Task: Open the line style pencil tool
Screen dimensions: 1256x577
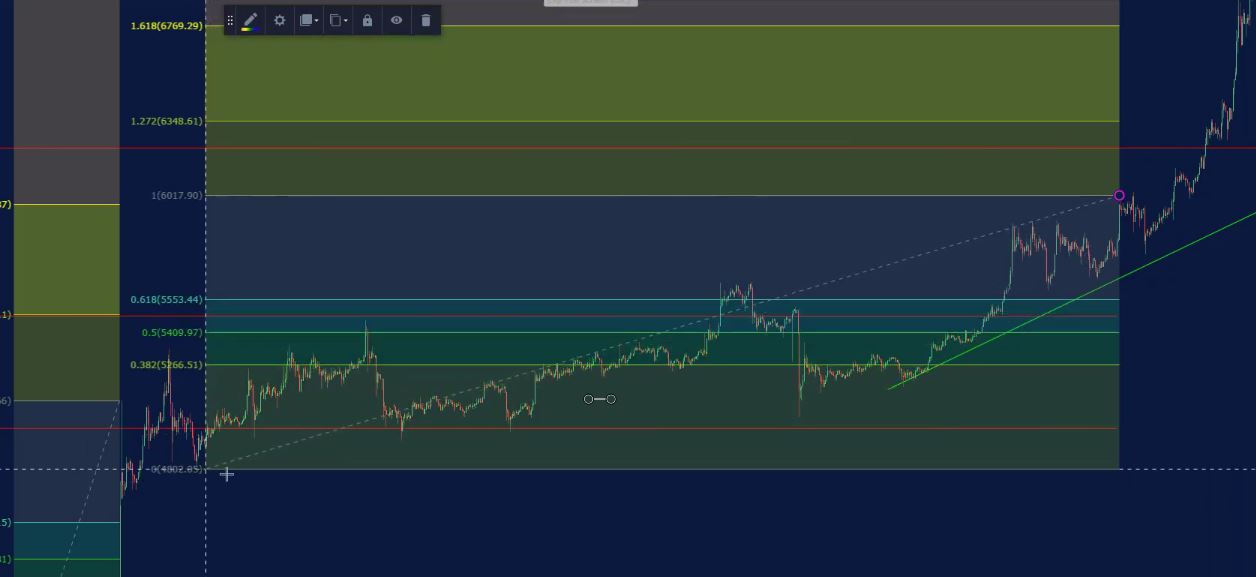Action: point(250,19)
